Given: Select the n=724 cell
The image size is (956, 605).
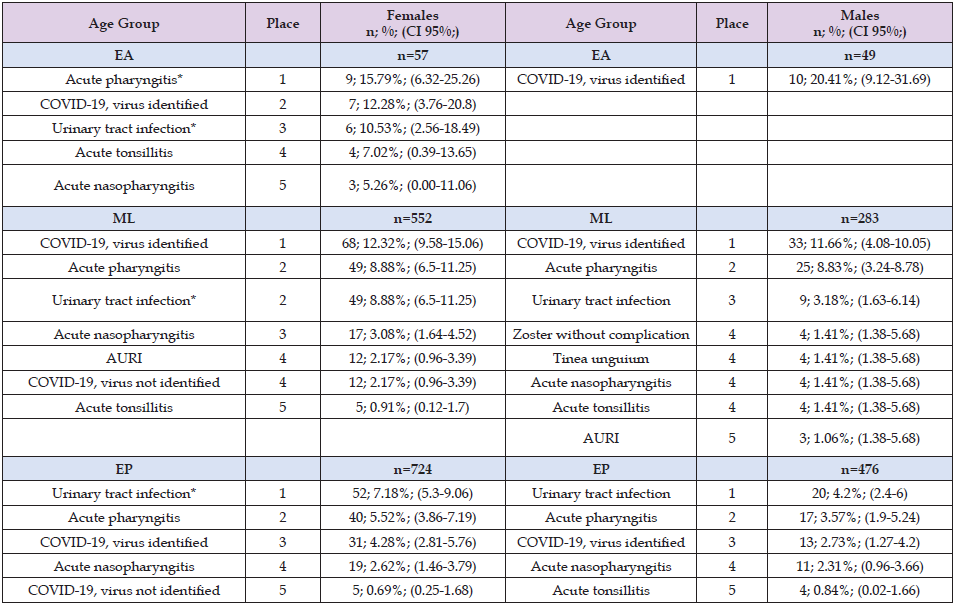Looking at the screenshot, I should (412, 469).
